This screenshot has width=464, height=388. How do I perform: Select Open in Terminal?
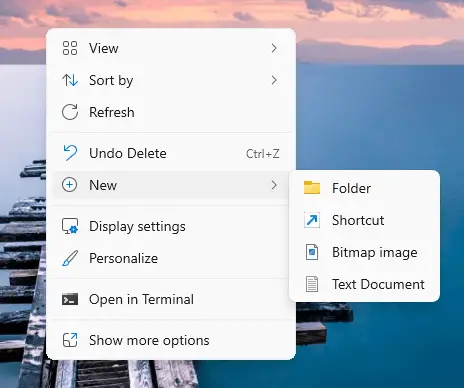point(171,299)
